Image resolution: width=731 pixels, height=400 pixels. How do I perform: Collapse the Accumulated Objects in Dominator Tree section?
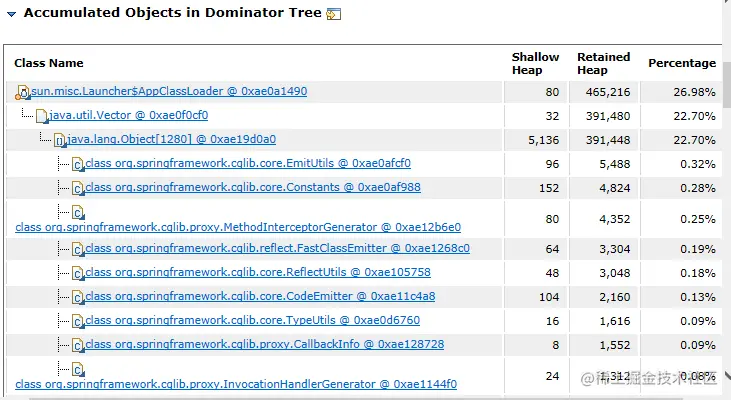12,14
